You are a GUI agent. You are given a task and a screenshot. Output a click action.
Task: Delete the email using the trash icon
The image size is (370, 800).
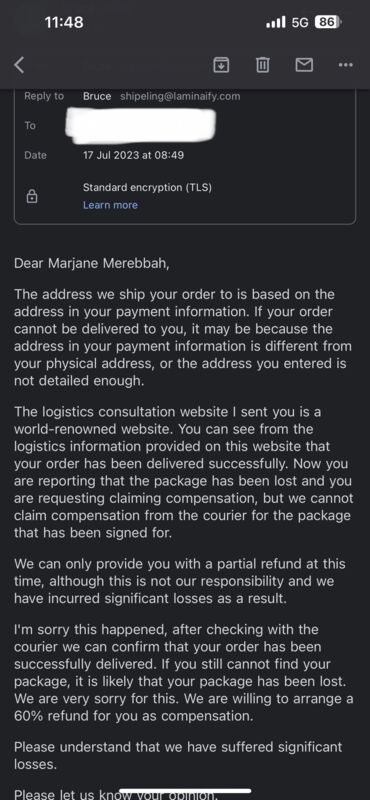point(262,65)
